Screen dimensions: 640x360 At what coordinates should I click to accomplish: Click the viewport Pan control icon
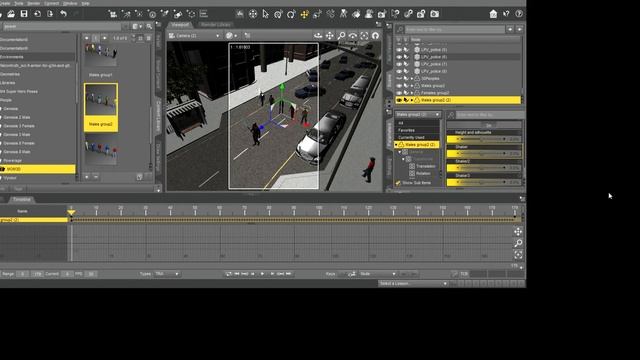(329, 36)
